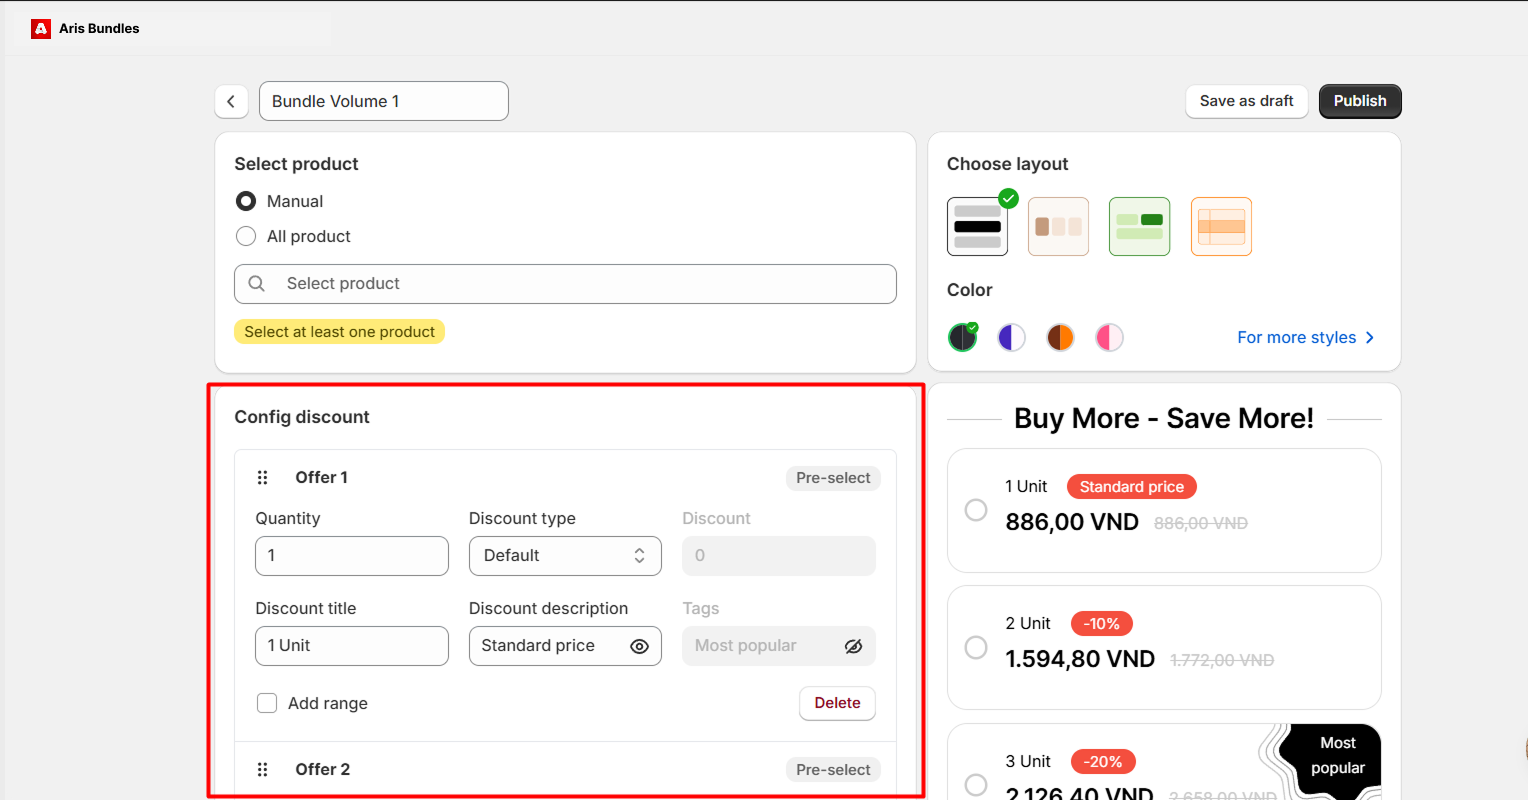
Task: Click the Publish button
Action: tap(1360, 101)
